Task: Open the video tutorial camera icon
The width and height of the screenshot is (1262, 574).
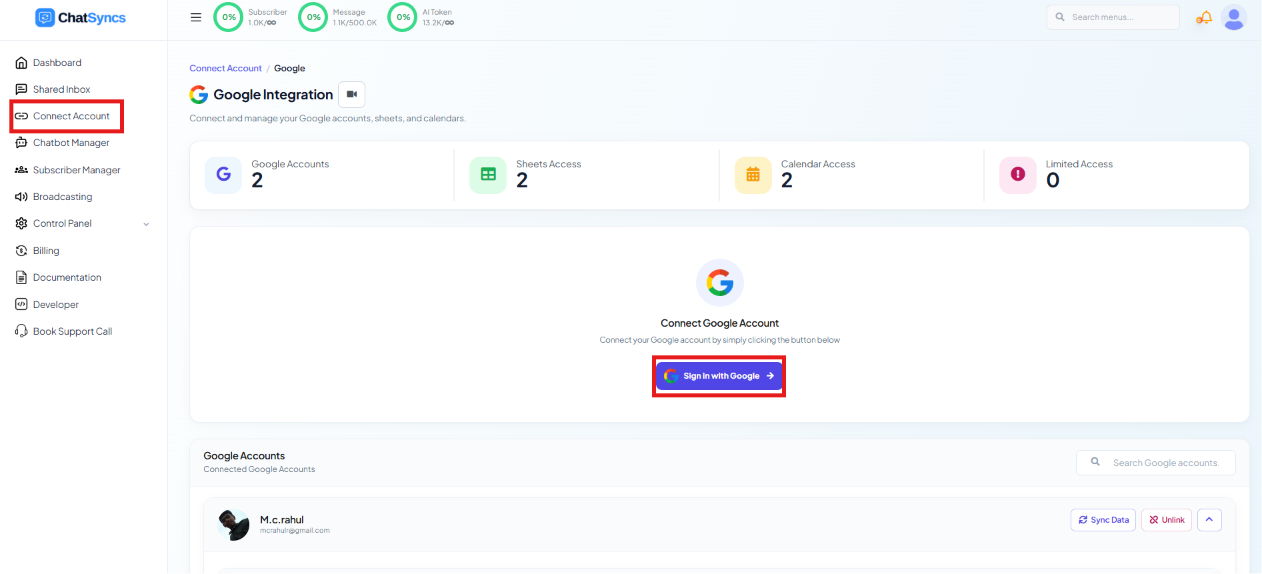Action: 351,94
